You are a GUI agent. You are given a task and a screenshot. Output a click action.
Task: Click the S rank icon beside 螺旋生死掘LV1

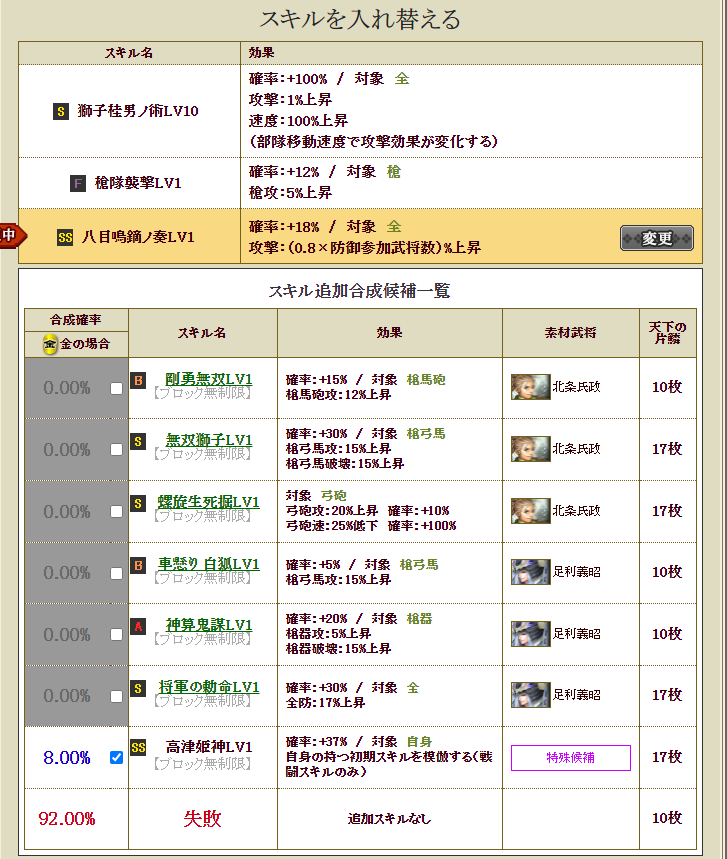pyautogui.click(x=138, y=503)
